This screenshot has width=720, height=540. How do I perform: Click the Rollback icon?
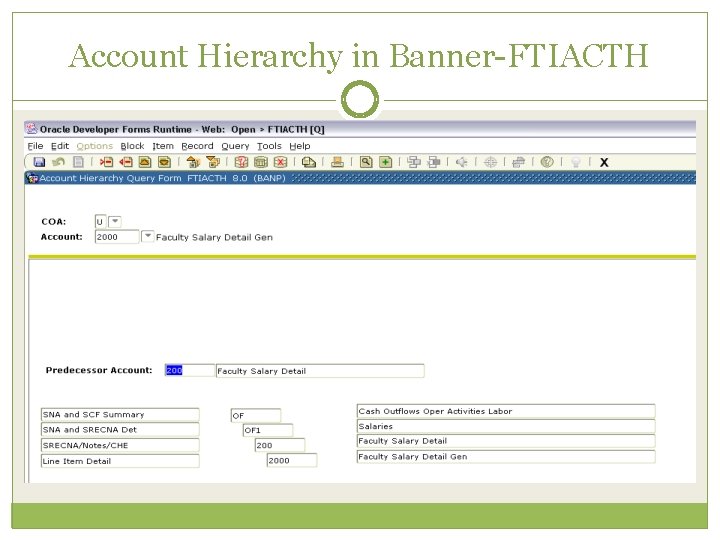coord(58,162)
